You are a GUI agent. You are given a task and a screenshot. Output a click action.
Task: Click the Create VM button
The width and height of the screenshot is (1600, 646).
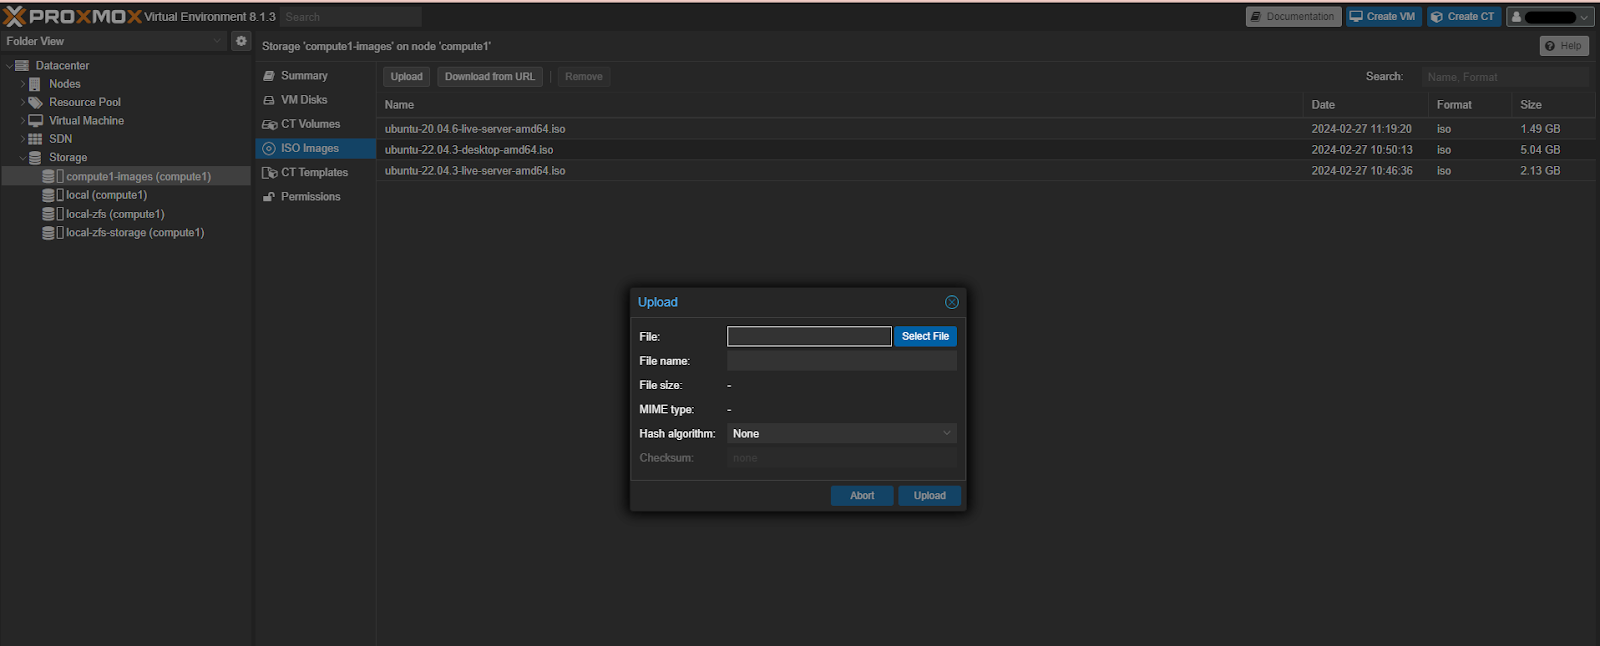[x=1383, y=17]
